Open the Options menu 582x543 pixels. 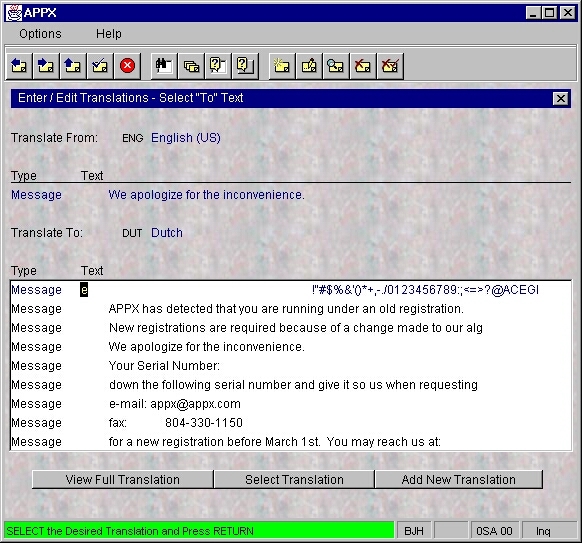tap(40, 34)
